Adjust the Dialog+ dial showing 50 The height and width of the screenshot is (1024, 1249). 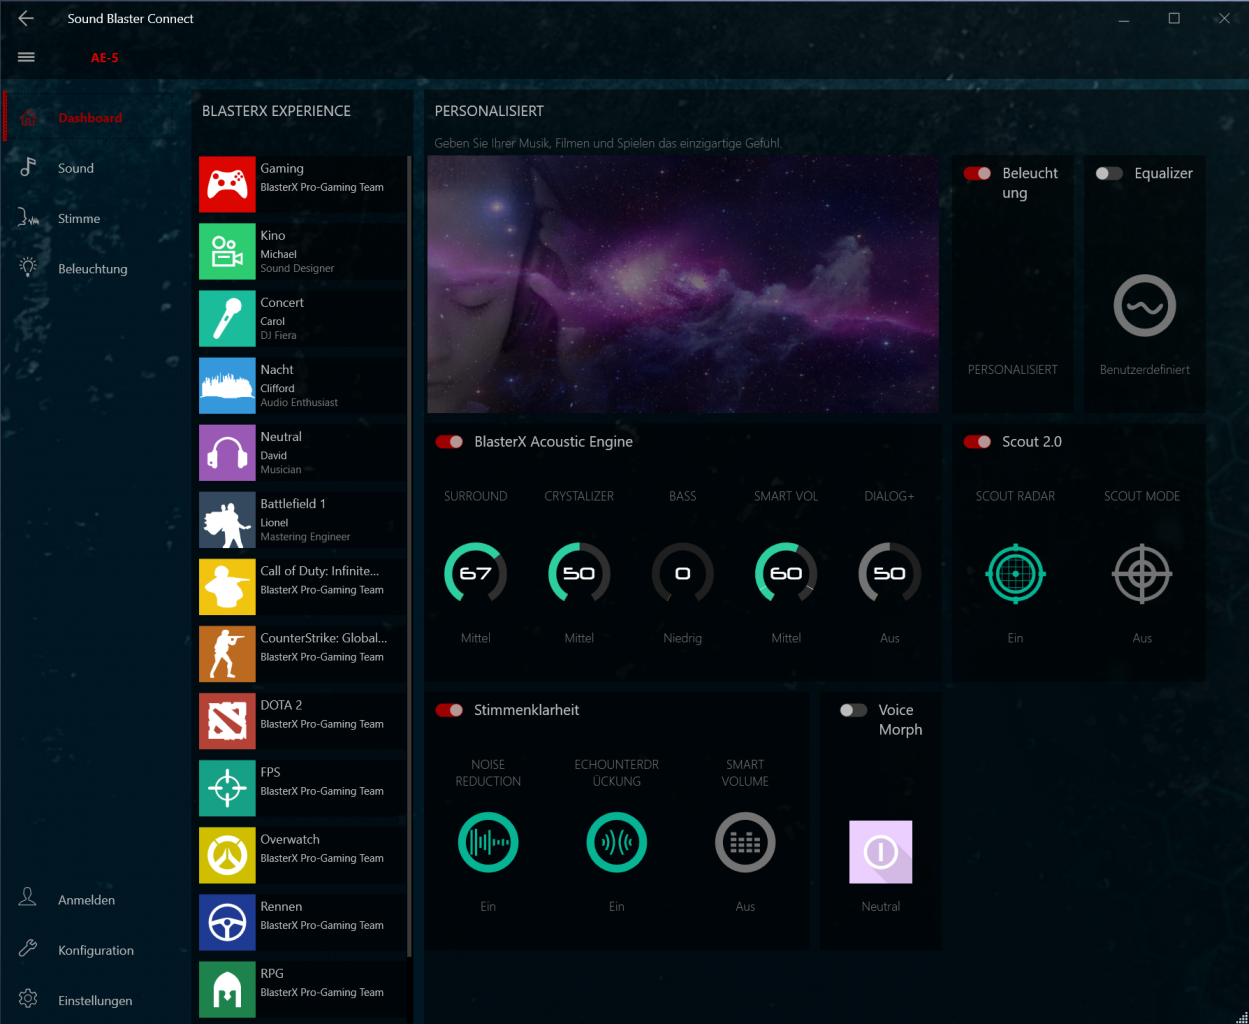click(x=890, y=573)
